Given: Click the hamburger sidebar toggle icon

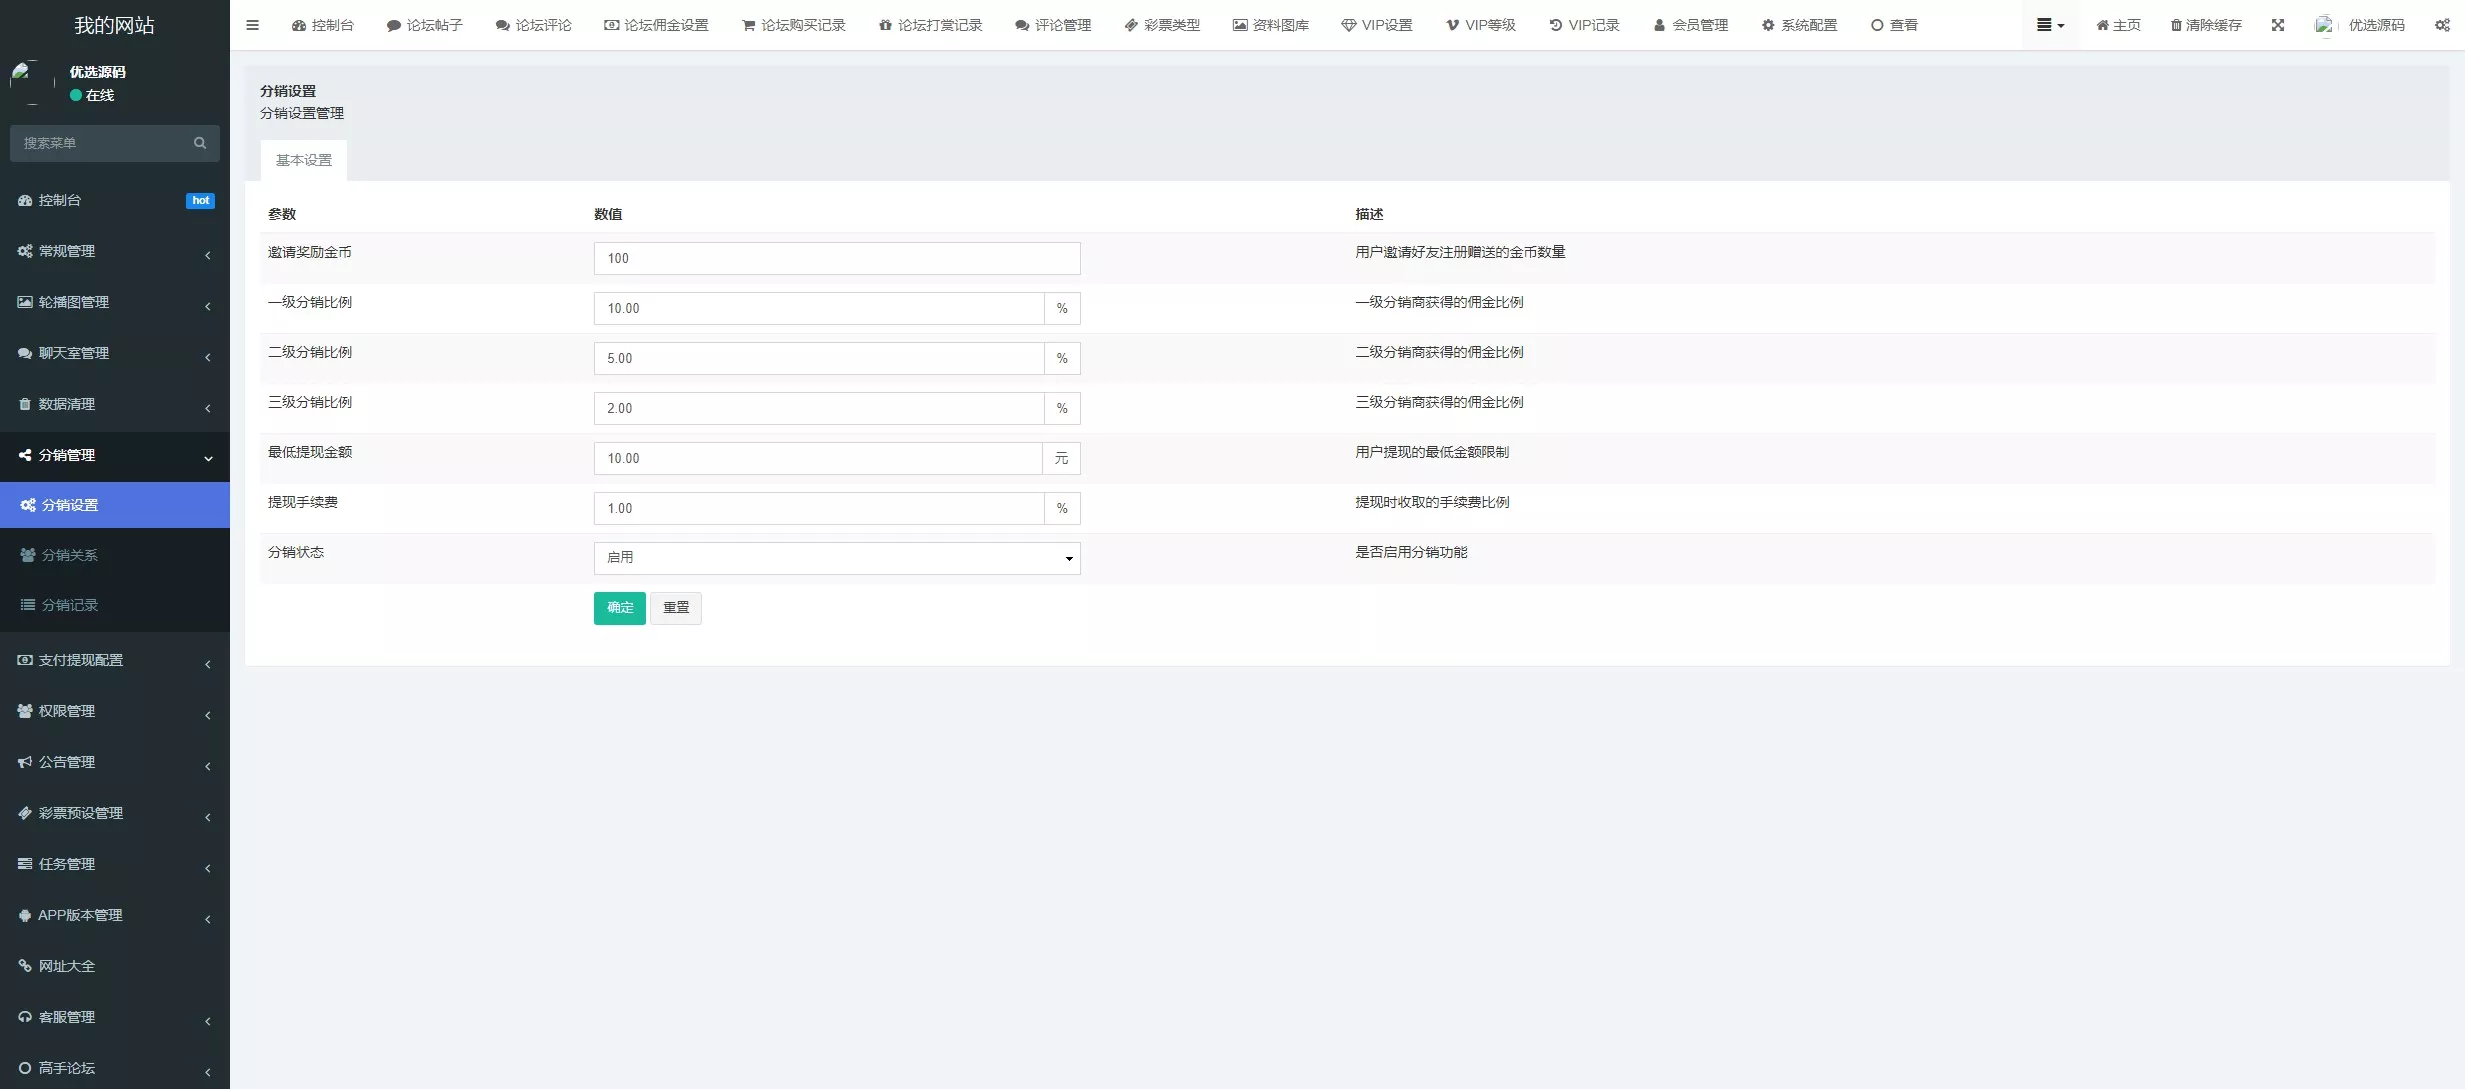Looking at the screenshot, I should (x=252, y=25).
